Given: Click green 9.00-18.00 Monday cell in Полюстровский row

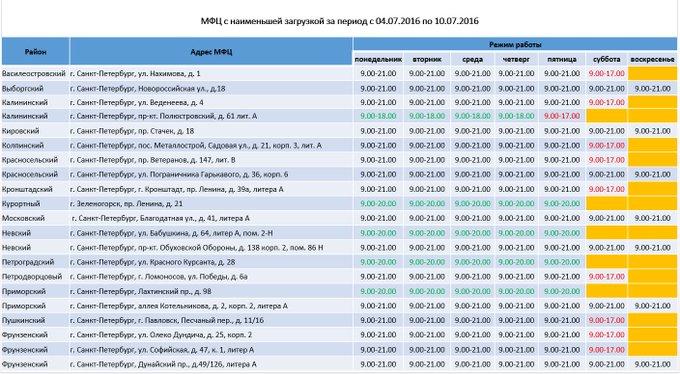Looking at the screenshot, I should click(378, 116).
